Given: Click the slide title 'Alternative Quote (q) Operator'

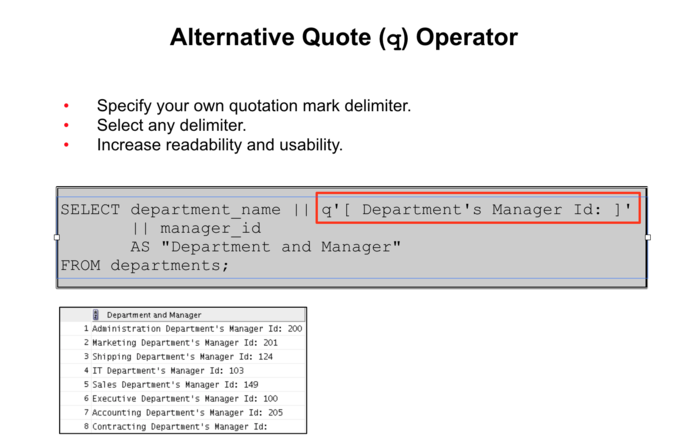Looking at the screenshot, I should pyautogui.click(x=344, y=37).
